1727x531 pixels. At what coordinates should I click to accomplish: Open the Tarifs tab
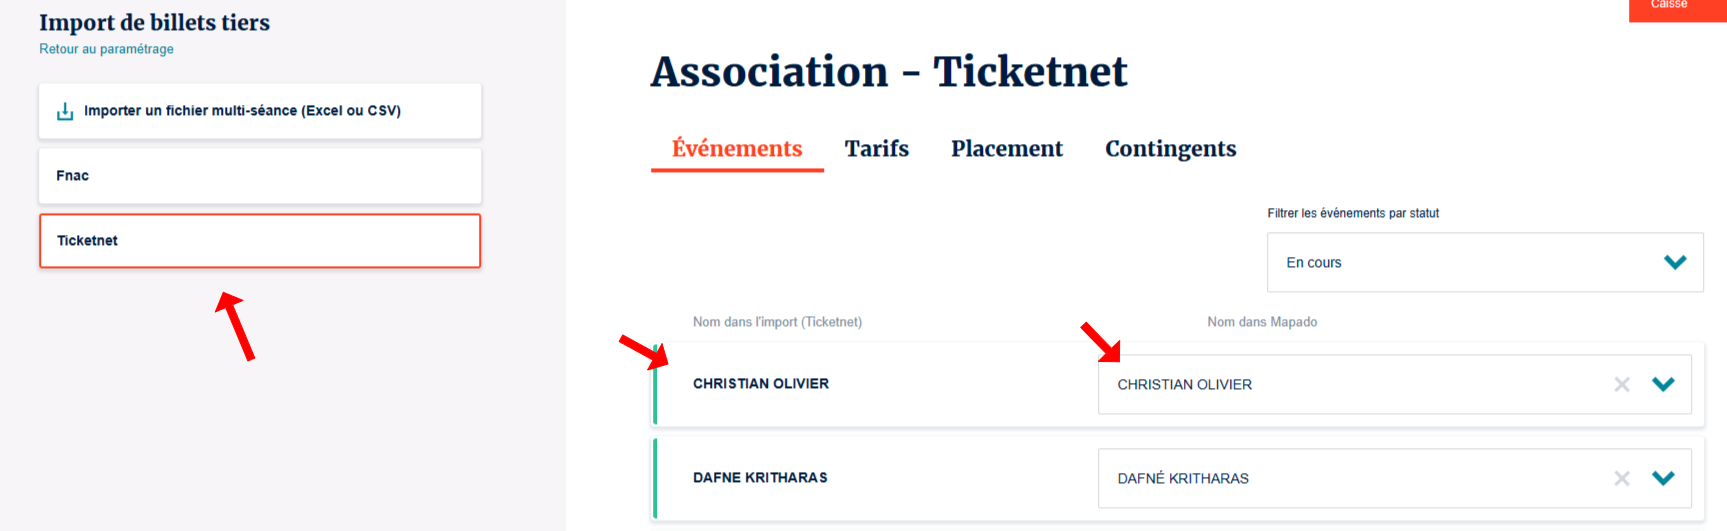876,149
